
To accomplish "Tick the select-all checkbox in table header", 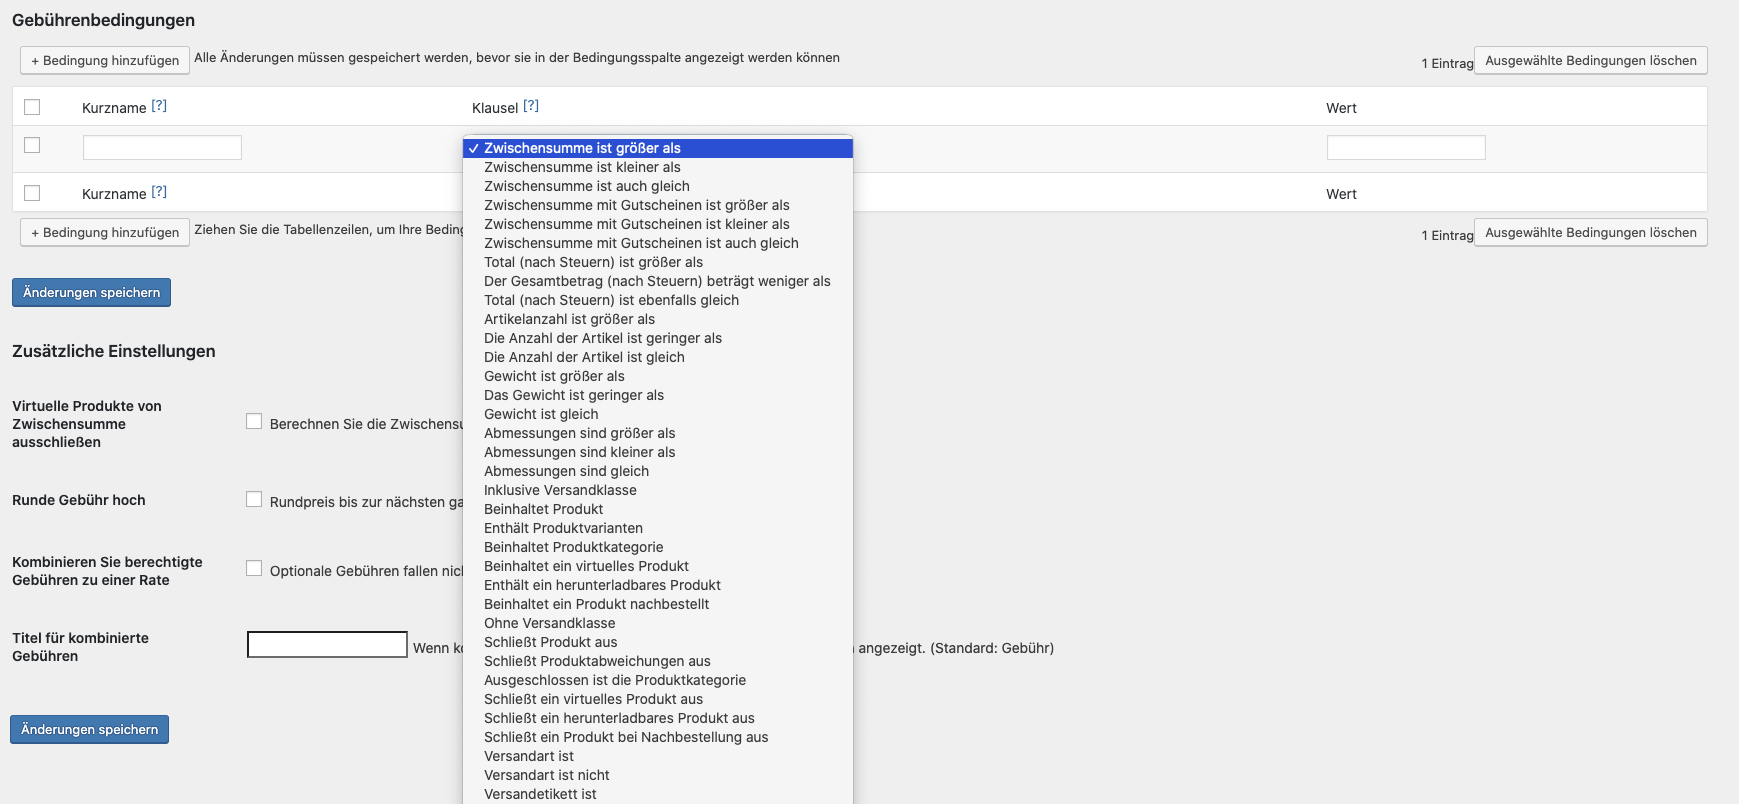I will 32,107.
